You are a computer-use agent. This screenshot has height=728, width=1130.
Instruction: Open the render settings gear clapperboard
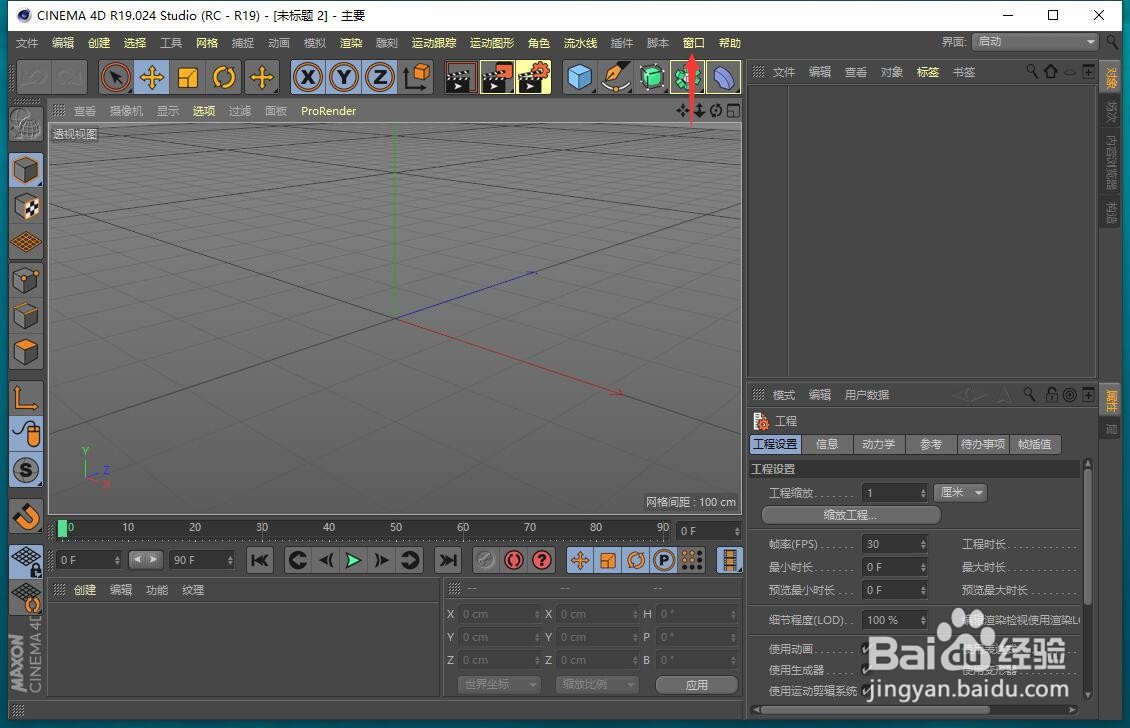coord(533,77)
